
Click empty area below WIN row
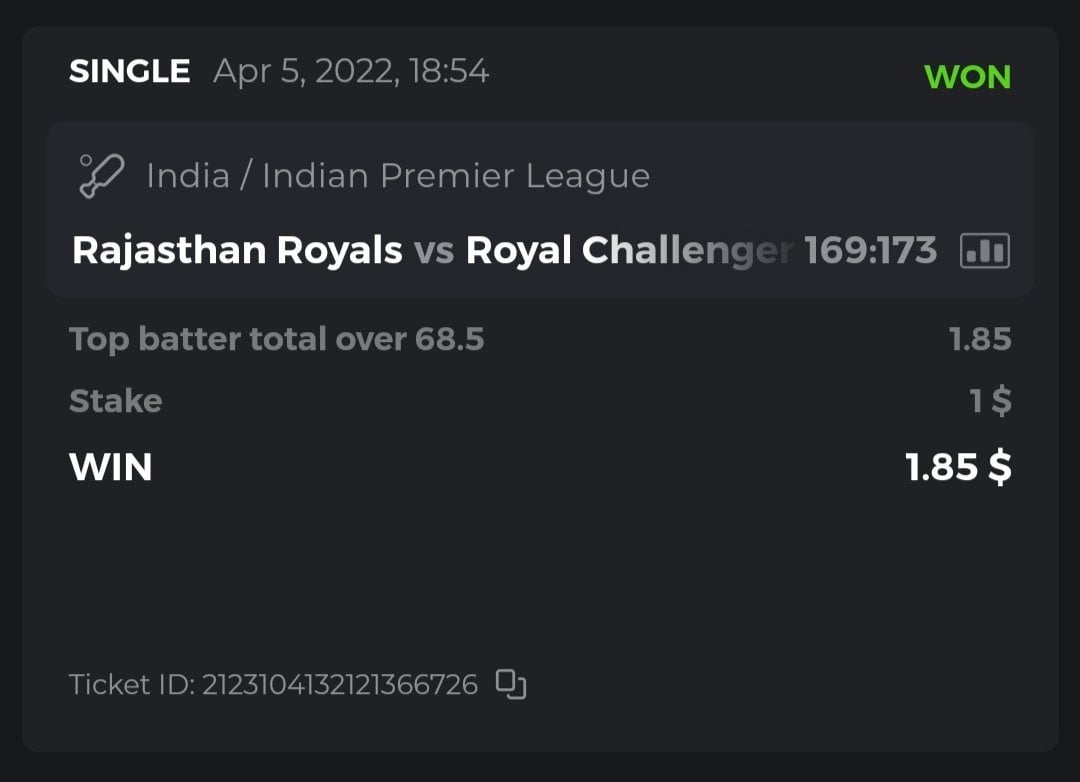point(540,570)
